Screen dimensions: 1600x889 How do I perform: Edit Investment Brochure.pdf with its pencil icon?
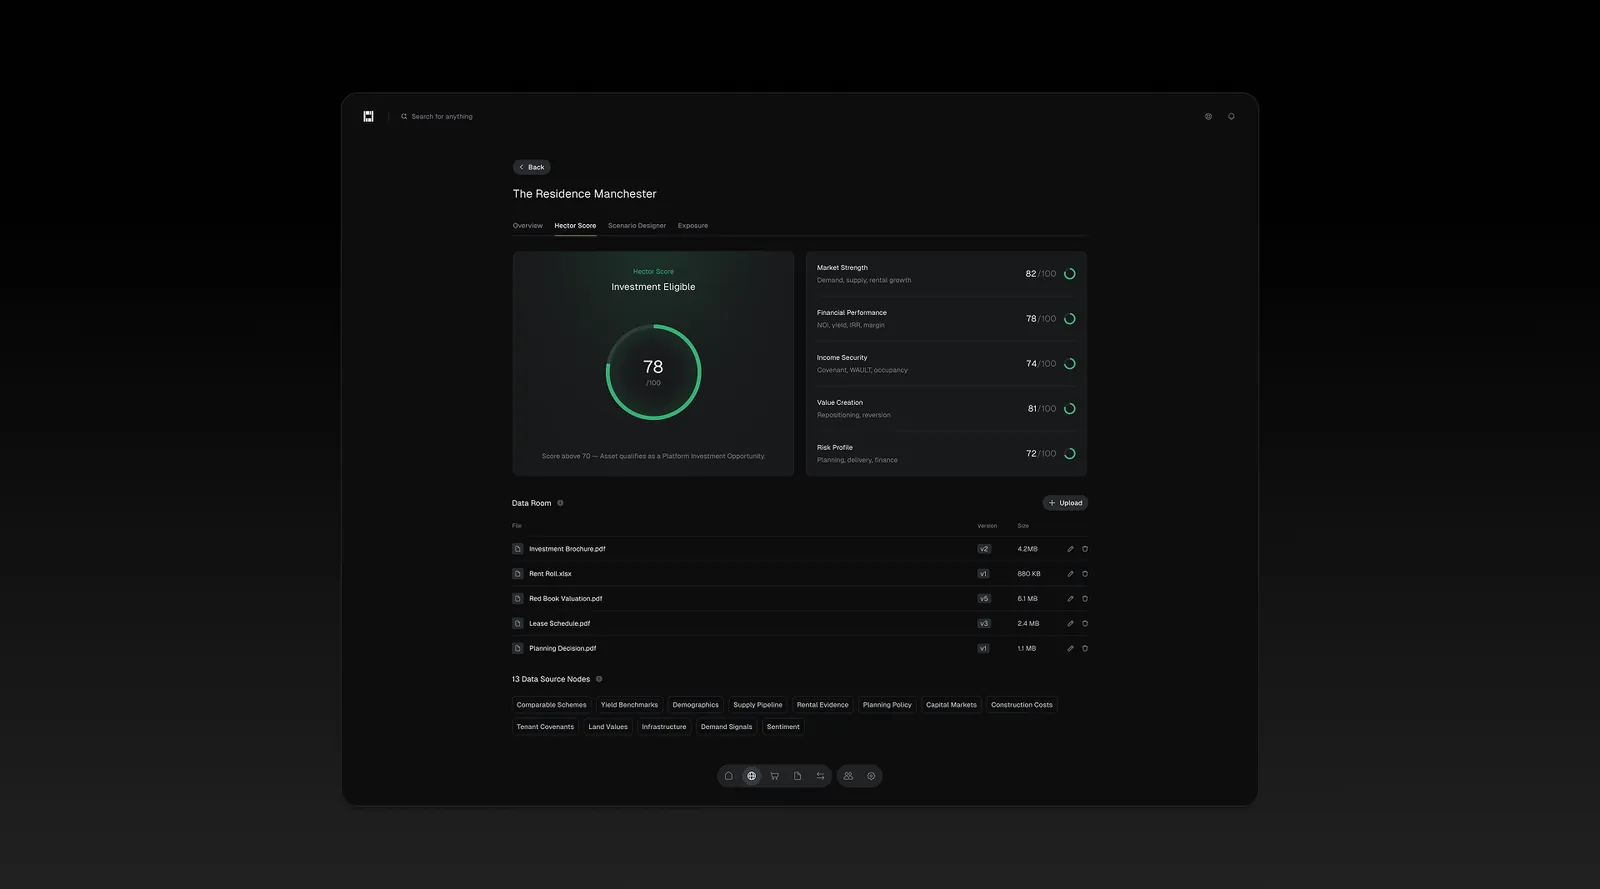click(1070, 549)
